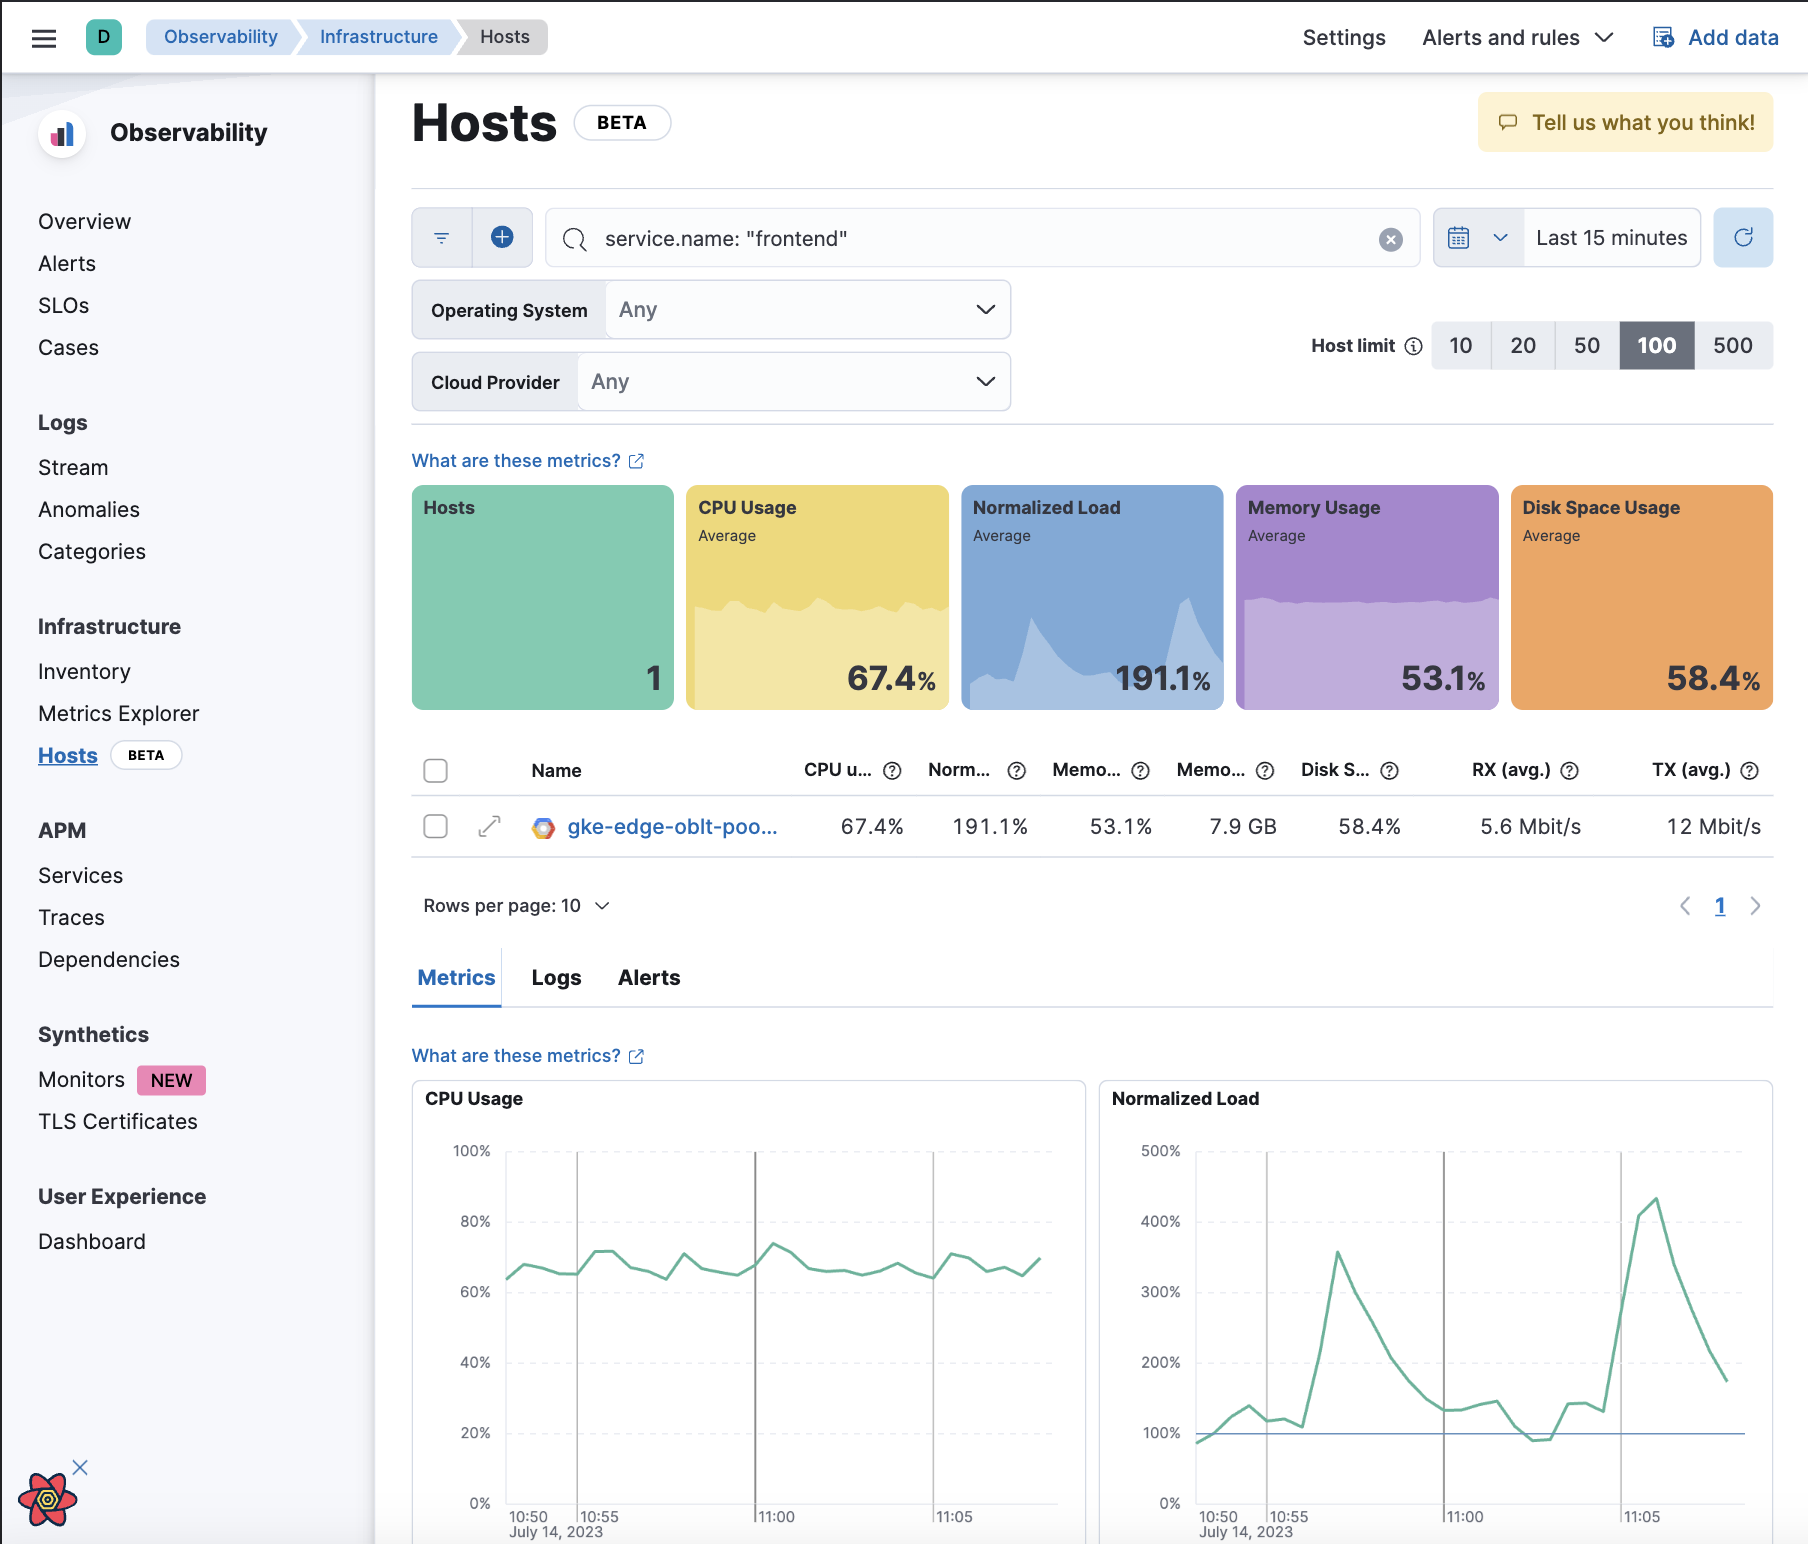Click the green D space avatar

[x=104, y=37]
